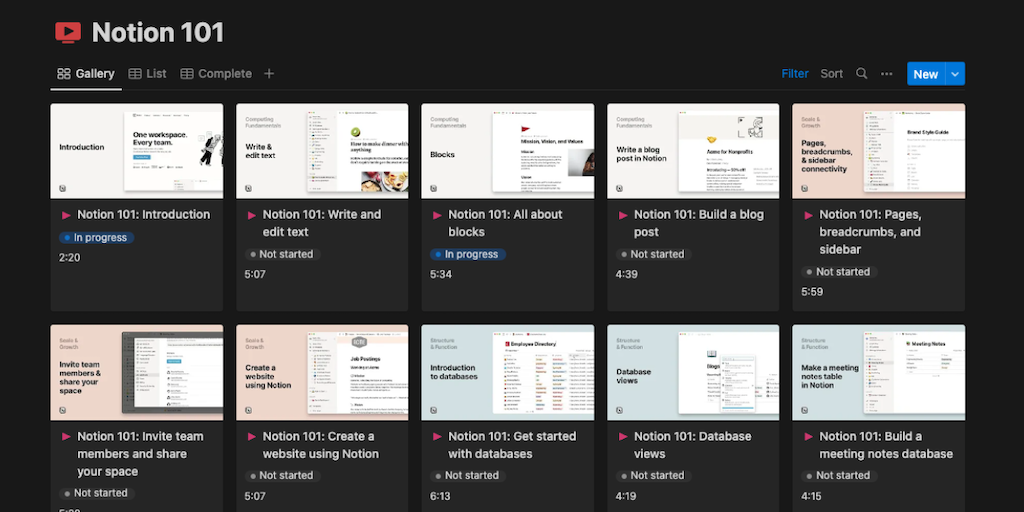
Task: Expand the New button dropdown arrow
Action: click(x=955, y=74)
